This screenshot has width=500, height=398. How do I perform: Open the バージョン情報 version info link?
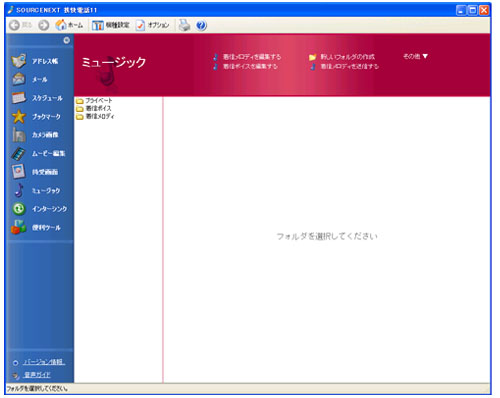(x=44, y=362)
